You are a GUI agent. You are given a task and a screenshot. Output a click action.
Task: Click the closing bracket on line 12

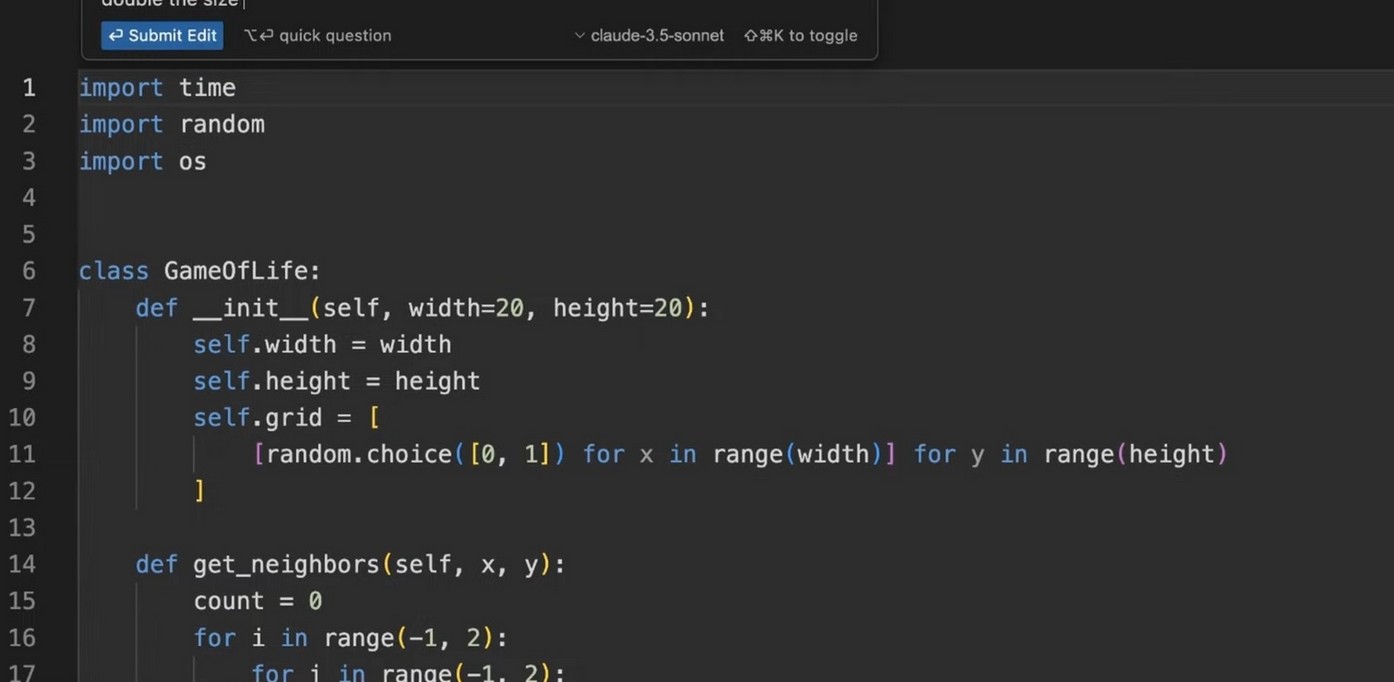(200, 491)
